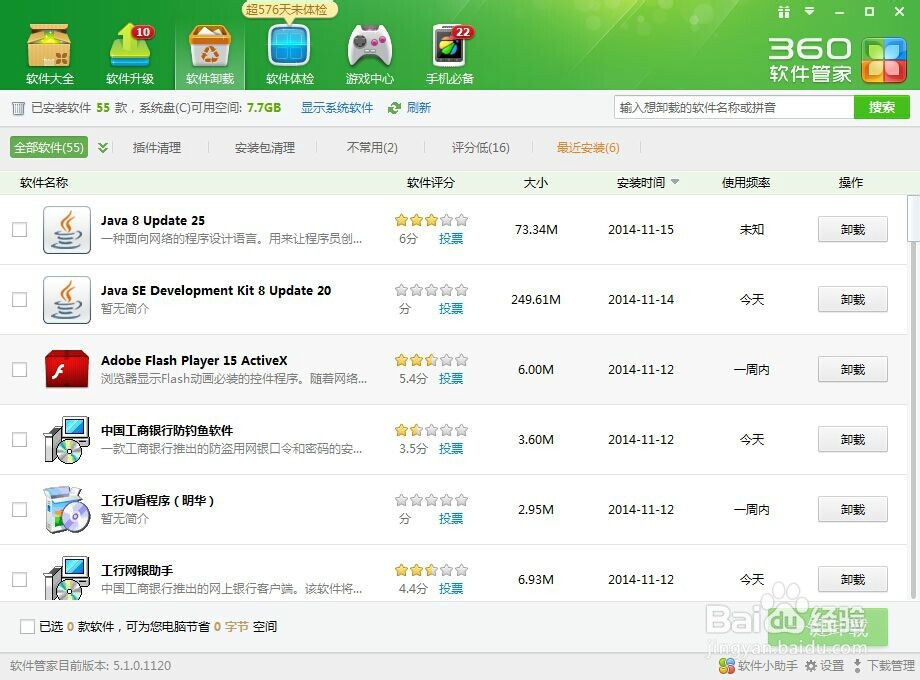Viewport: 920px width, 680px height.
Task: Click 投票 link for Java SE Development Kit
Action: [451, 309]
